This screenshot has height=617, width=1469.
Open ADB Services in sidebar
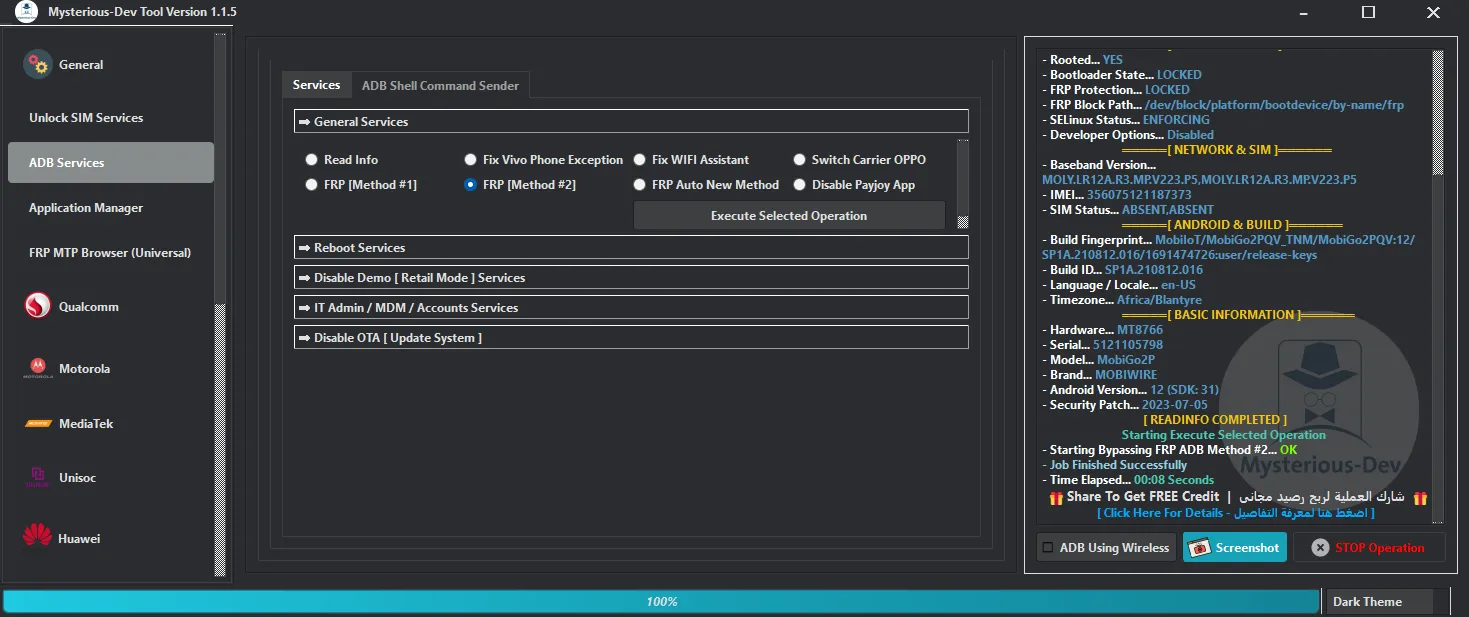point(111,163)
